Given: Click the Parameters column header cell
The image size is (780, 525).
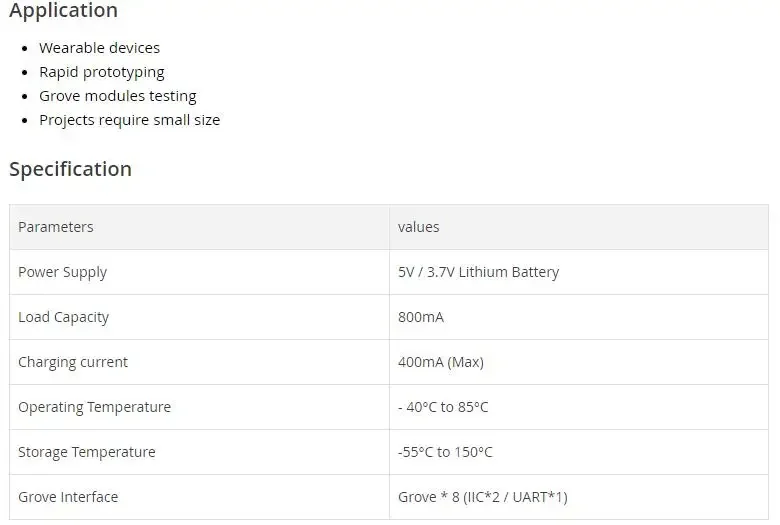Looking at the screenshot, I should [56, 227].
